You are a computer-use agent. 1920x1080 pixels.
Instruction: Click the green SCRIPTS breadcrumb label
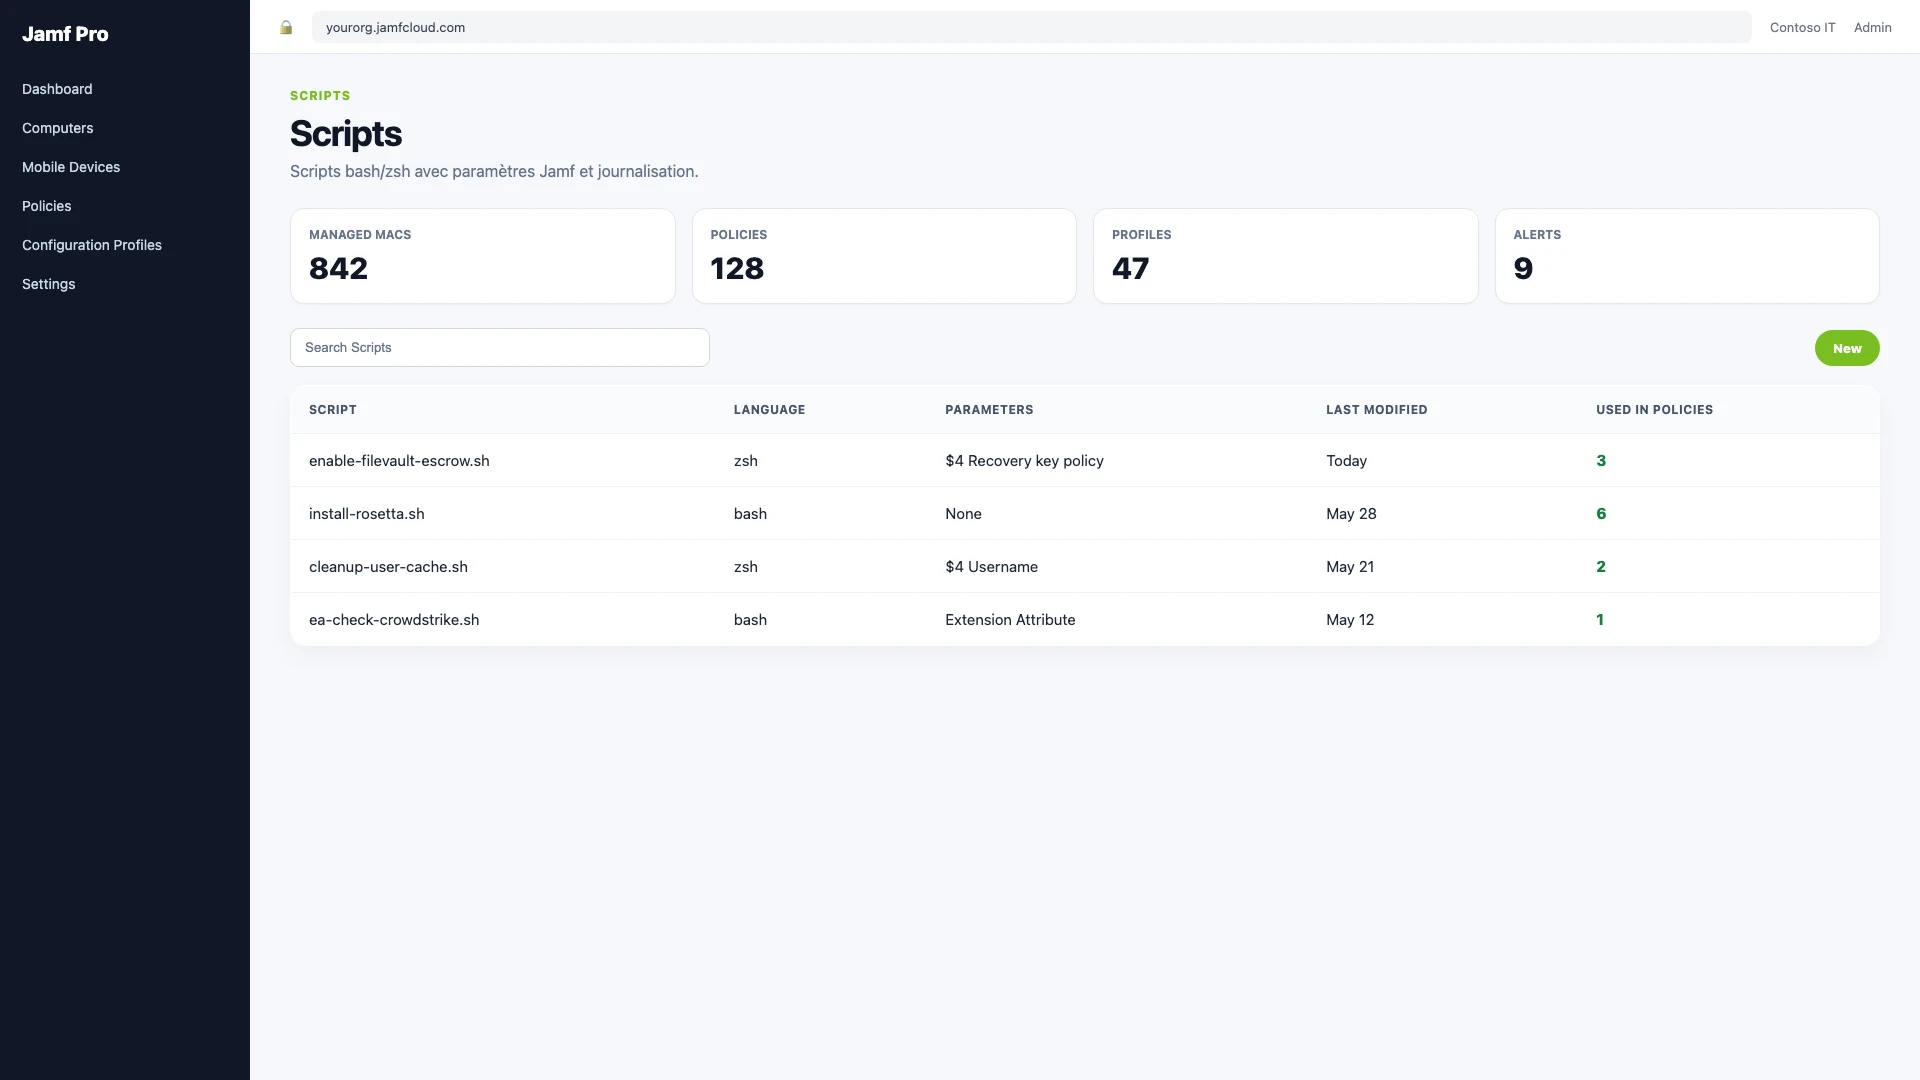(x=320, y=96)
